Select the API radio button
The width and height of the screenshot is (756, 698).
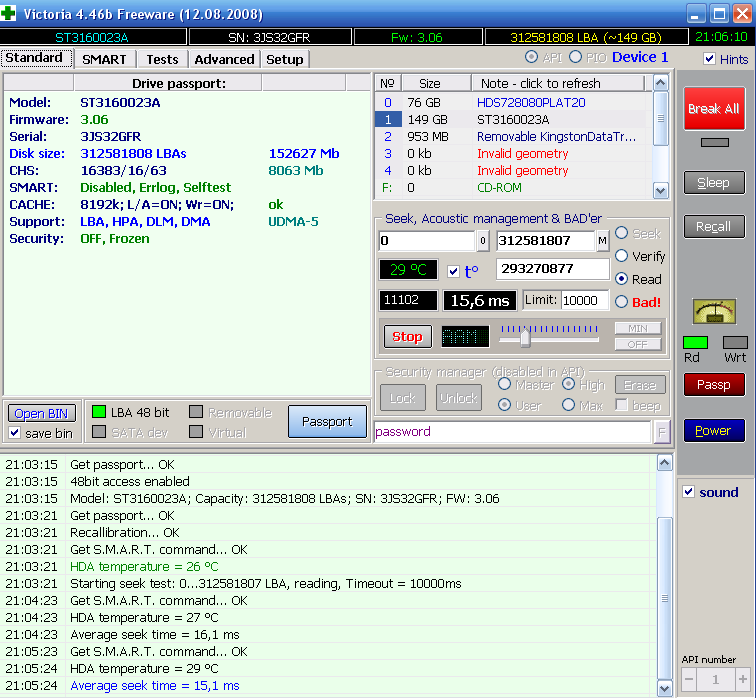(531, 57)
